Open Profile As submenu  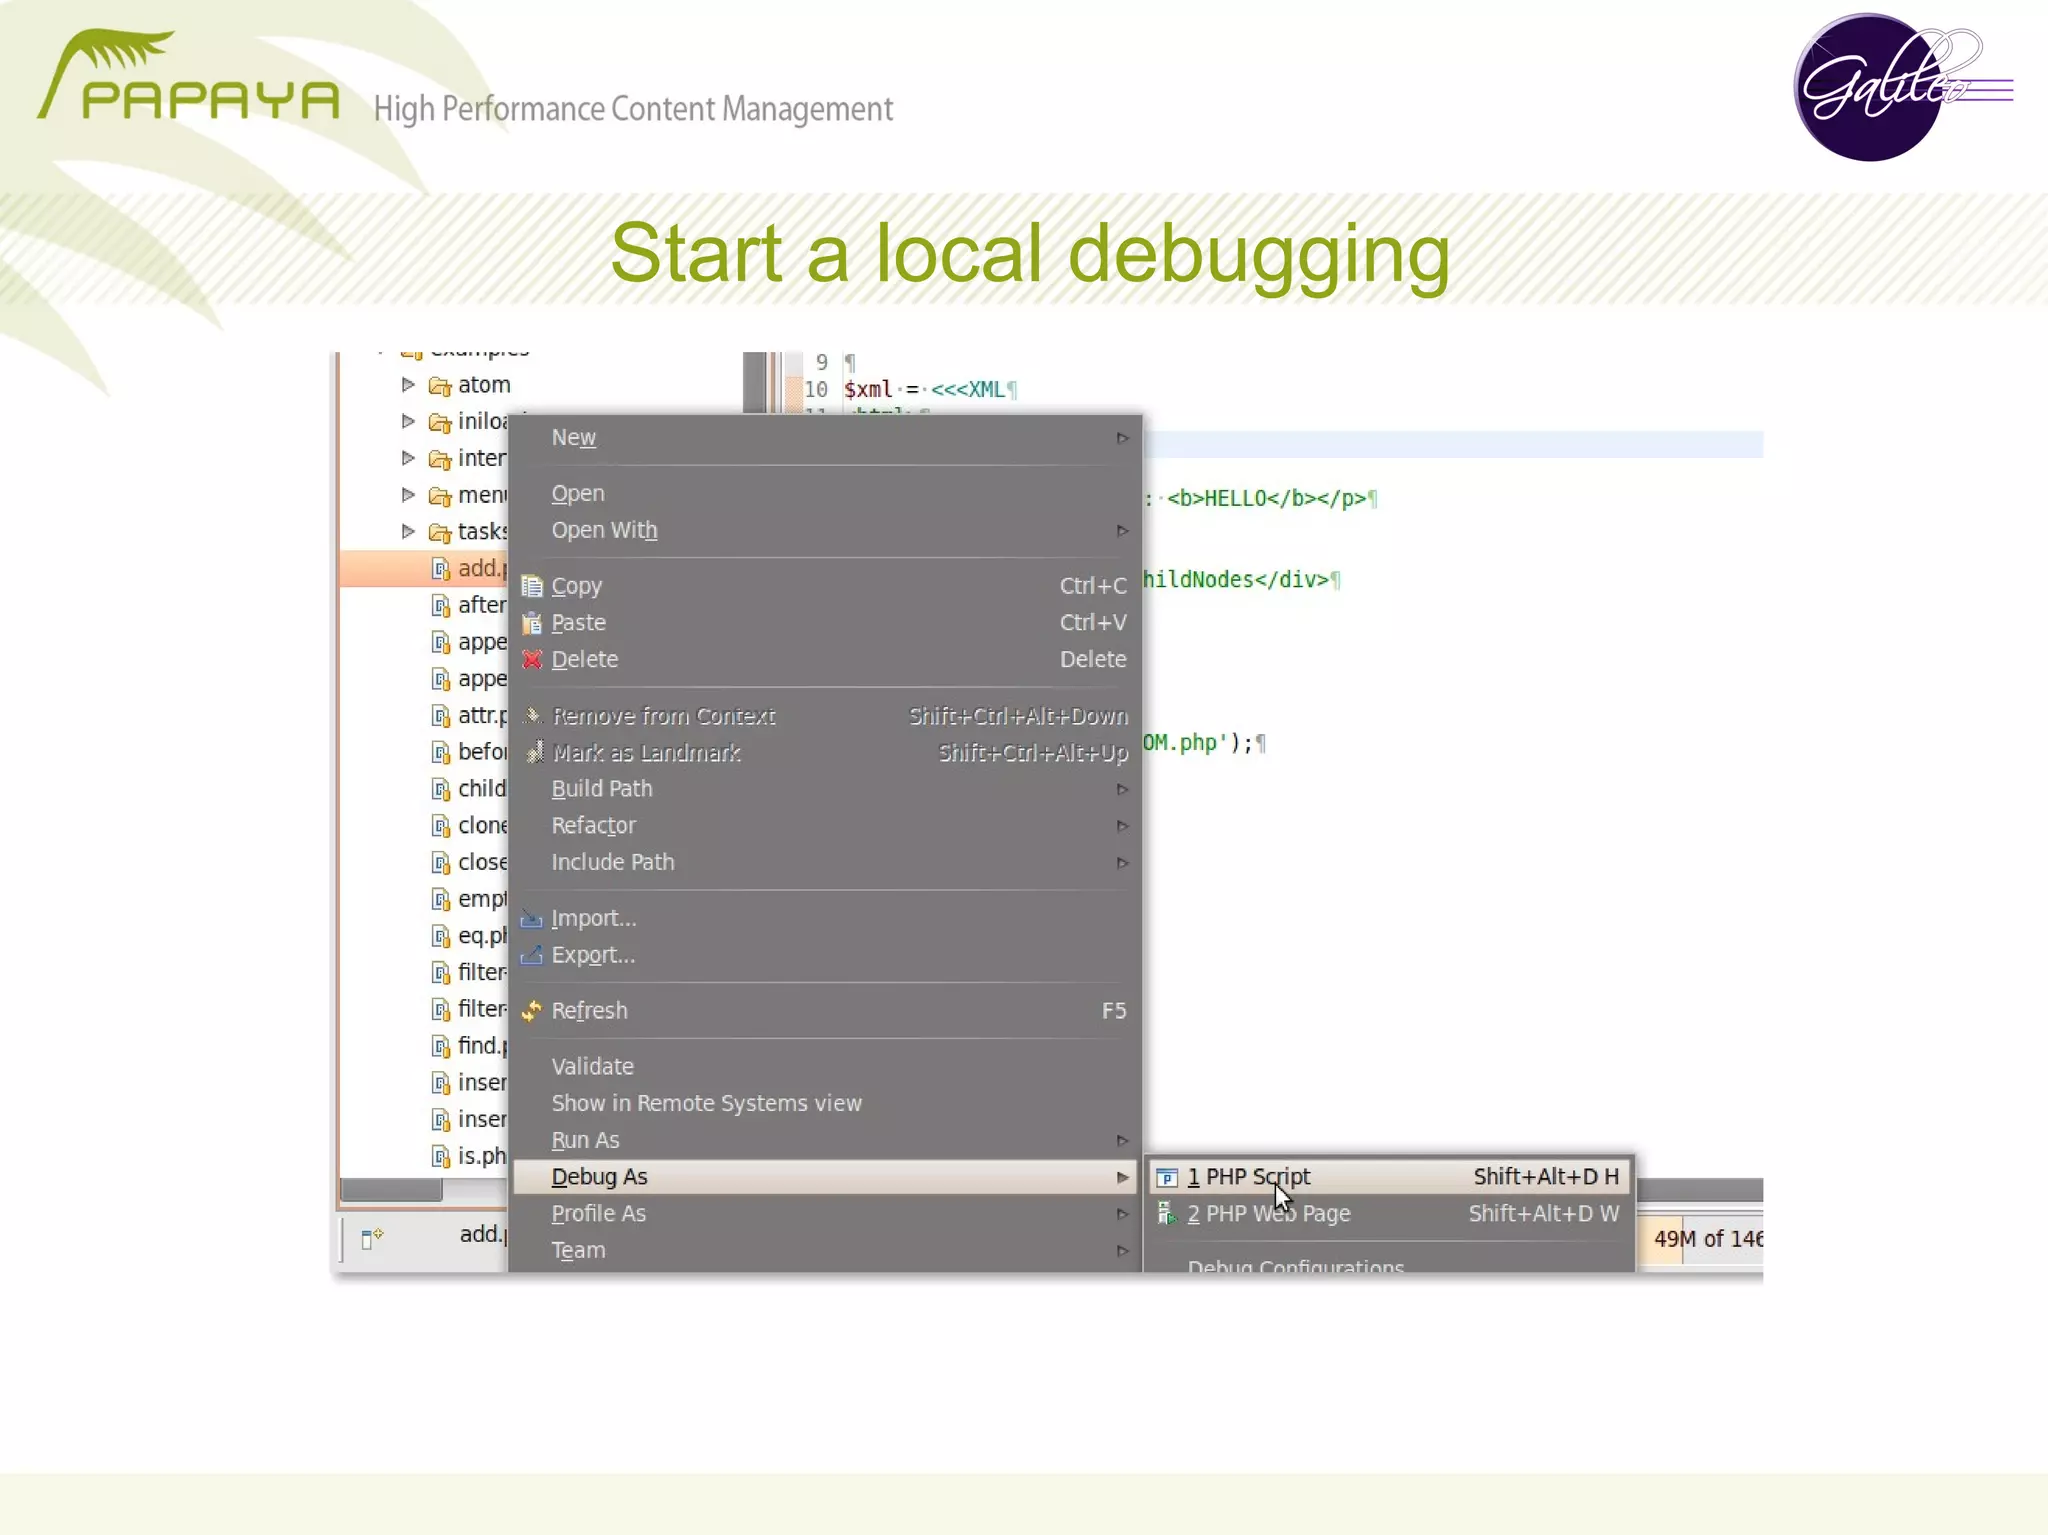click(599, 1214)
